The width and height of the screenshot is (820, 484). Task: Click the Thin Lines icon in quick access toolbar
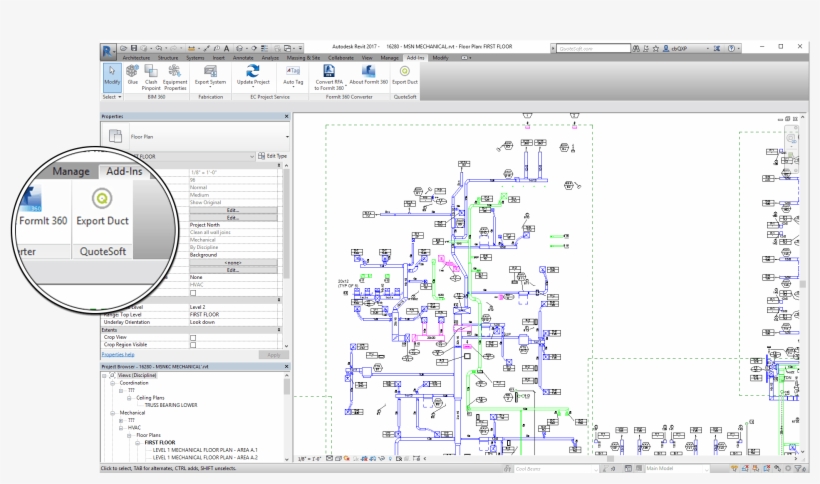(265, 48)
